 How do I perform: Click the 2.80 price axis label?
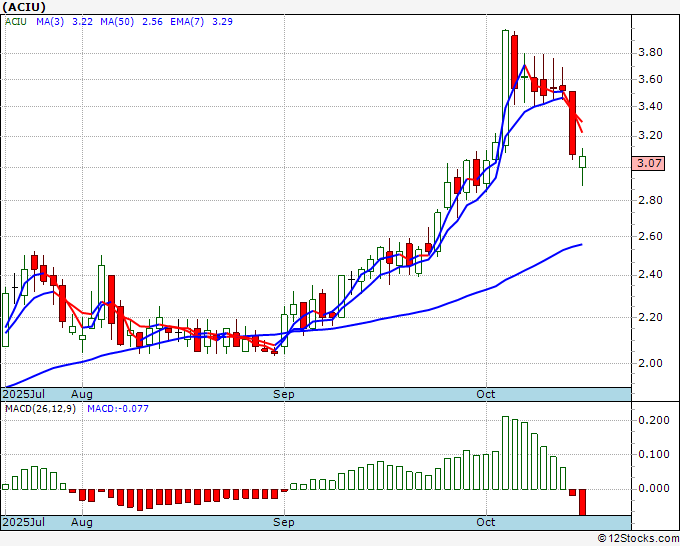click(650, 200)
